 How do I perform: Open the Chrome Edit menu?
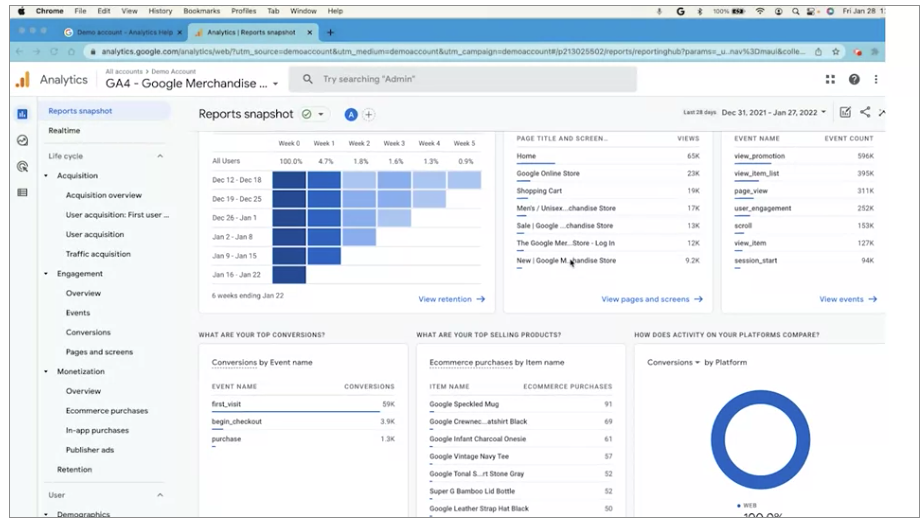104,11
